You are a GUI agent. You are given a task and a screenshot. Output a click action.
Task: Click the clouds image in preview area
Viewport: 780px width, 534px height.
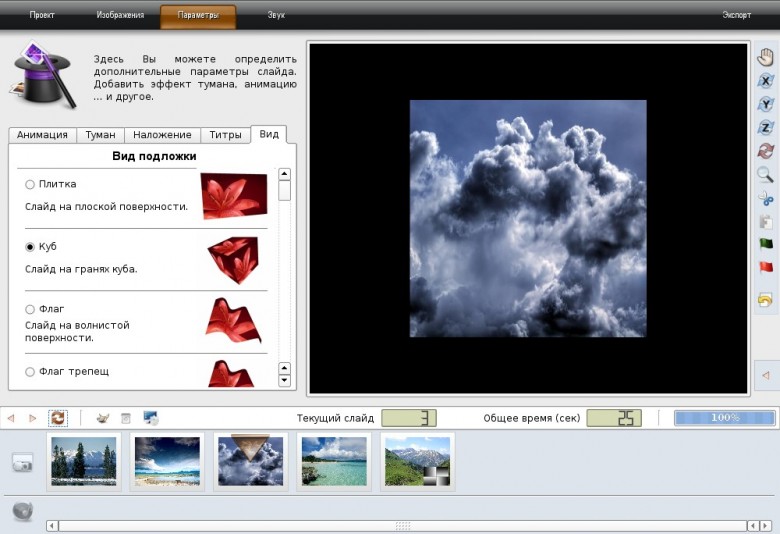(528, 218)
